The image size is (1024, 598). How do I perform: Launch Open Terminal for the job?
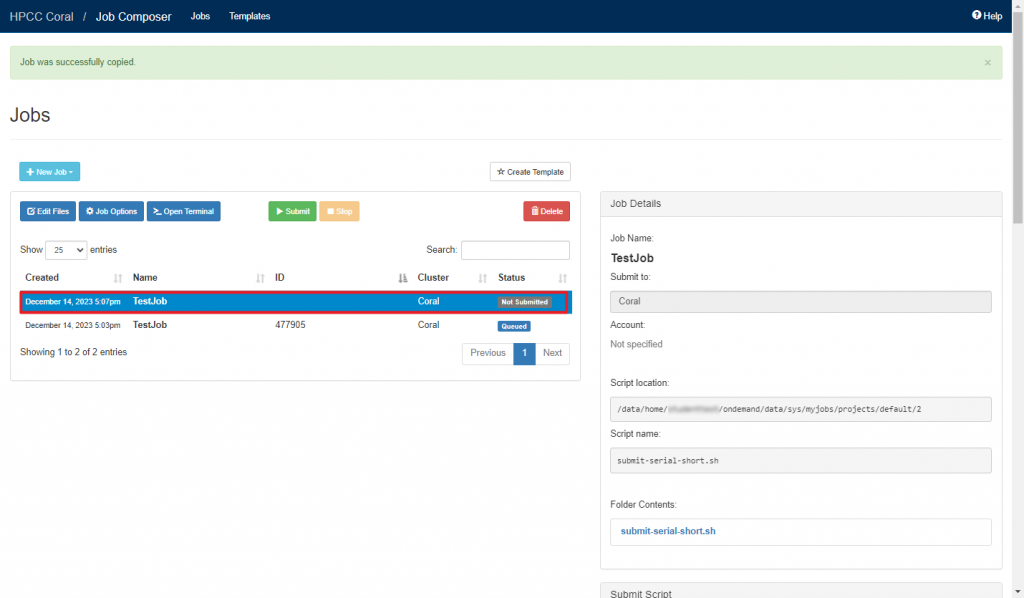point(183,211)
